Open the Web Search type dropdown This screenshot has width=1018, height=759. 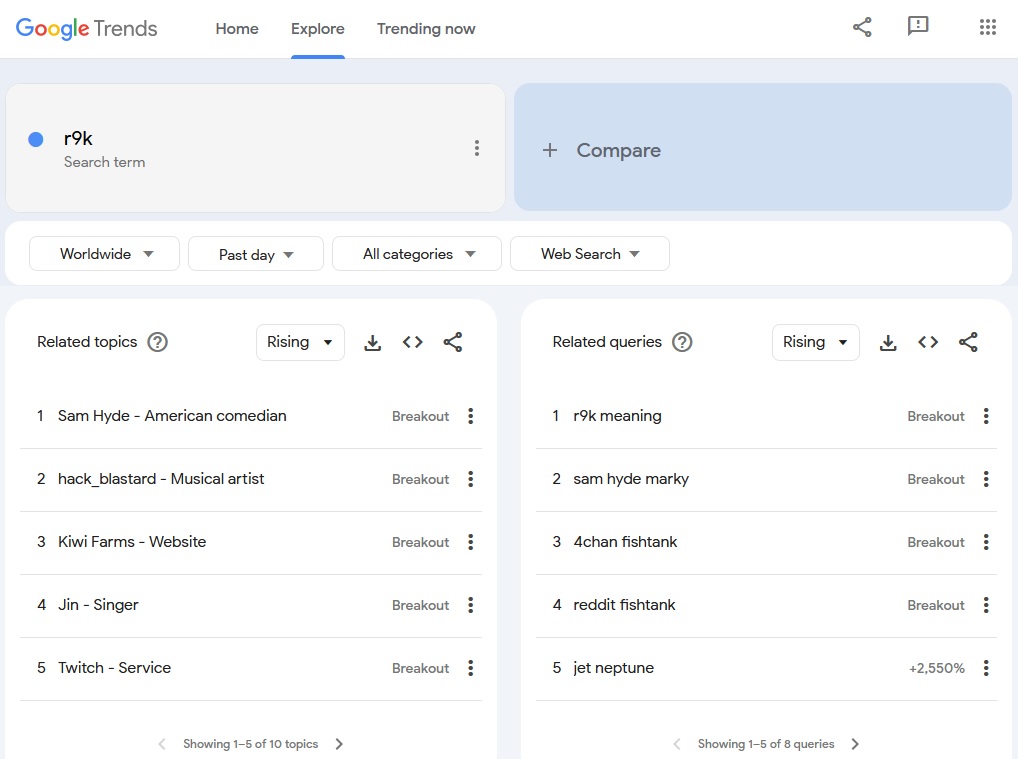[x=590, y=254]
